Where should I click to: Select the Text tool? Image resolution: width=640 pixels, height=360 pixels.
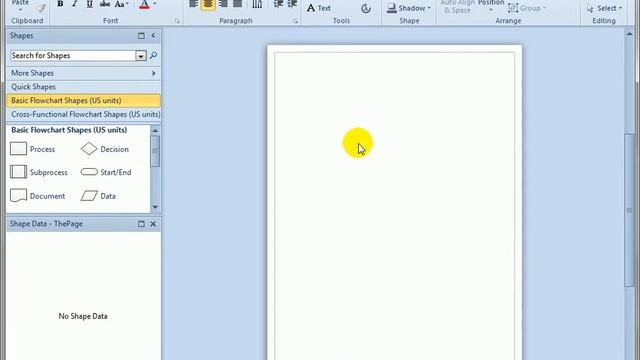tap(319, 8)
